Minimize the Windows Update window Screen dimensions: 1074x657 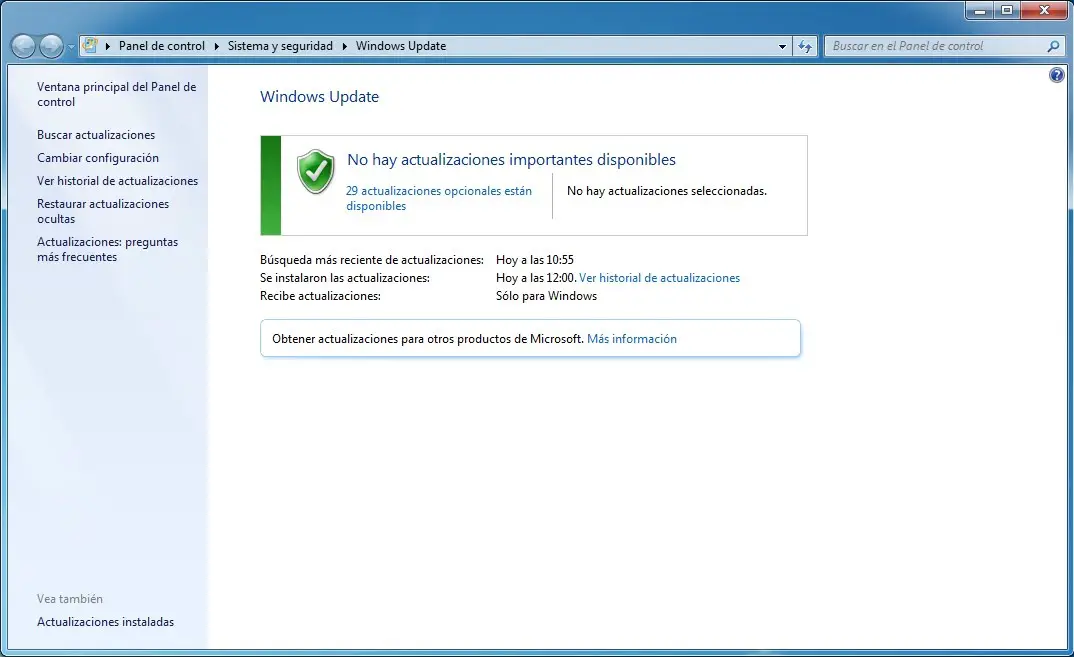pos(980,10)
